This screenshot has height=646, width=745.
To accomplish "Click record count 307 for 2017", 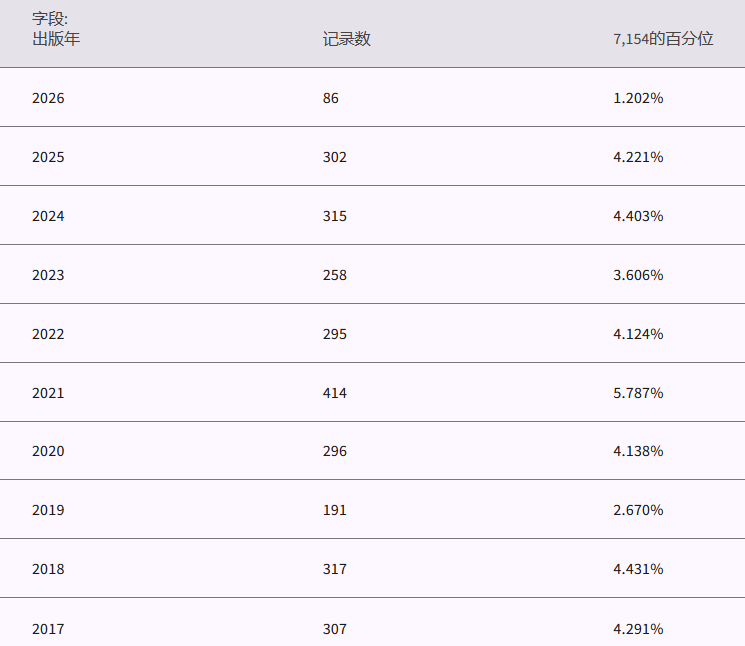I will tap(335, 629).
